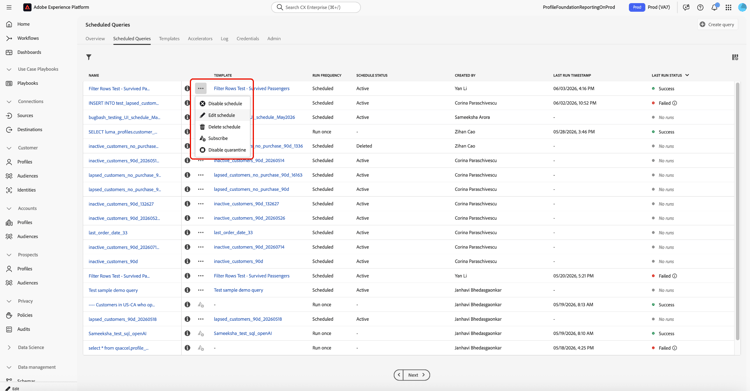Image resolution: width=750 pixels, height=391 pixels.
Task: Open Workflows in the sidebar
Action: pos(28,38)
